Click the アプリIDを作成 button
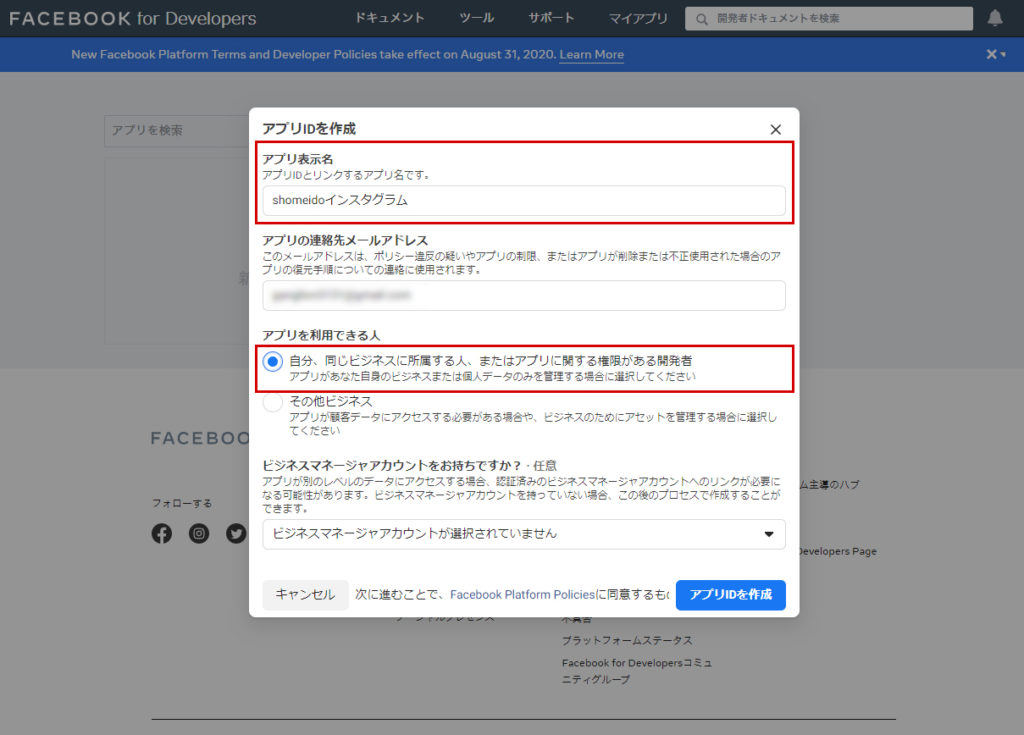Screen dimensions: 1024x735 click(730, 594)
